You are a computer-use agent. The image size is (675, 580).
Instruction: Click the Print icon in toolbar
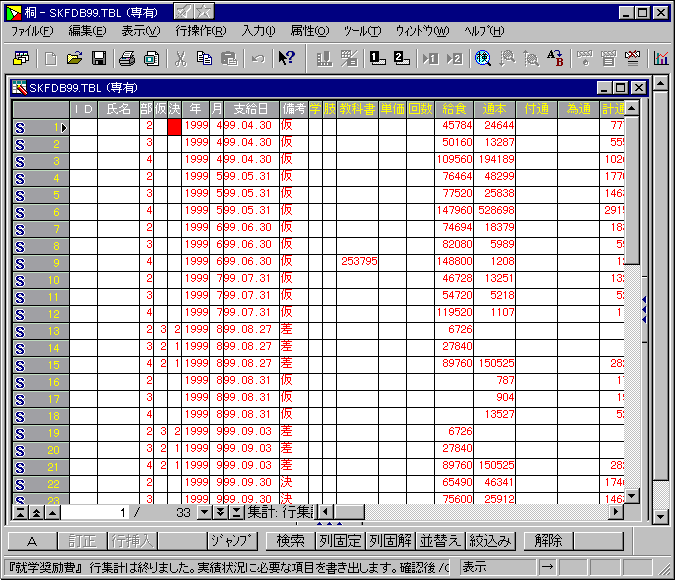tap(127, 58)
